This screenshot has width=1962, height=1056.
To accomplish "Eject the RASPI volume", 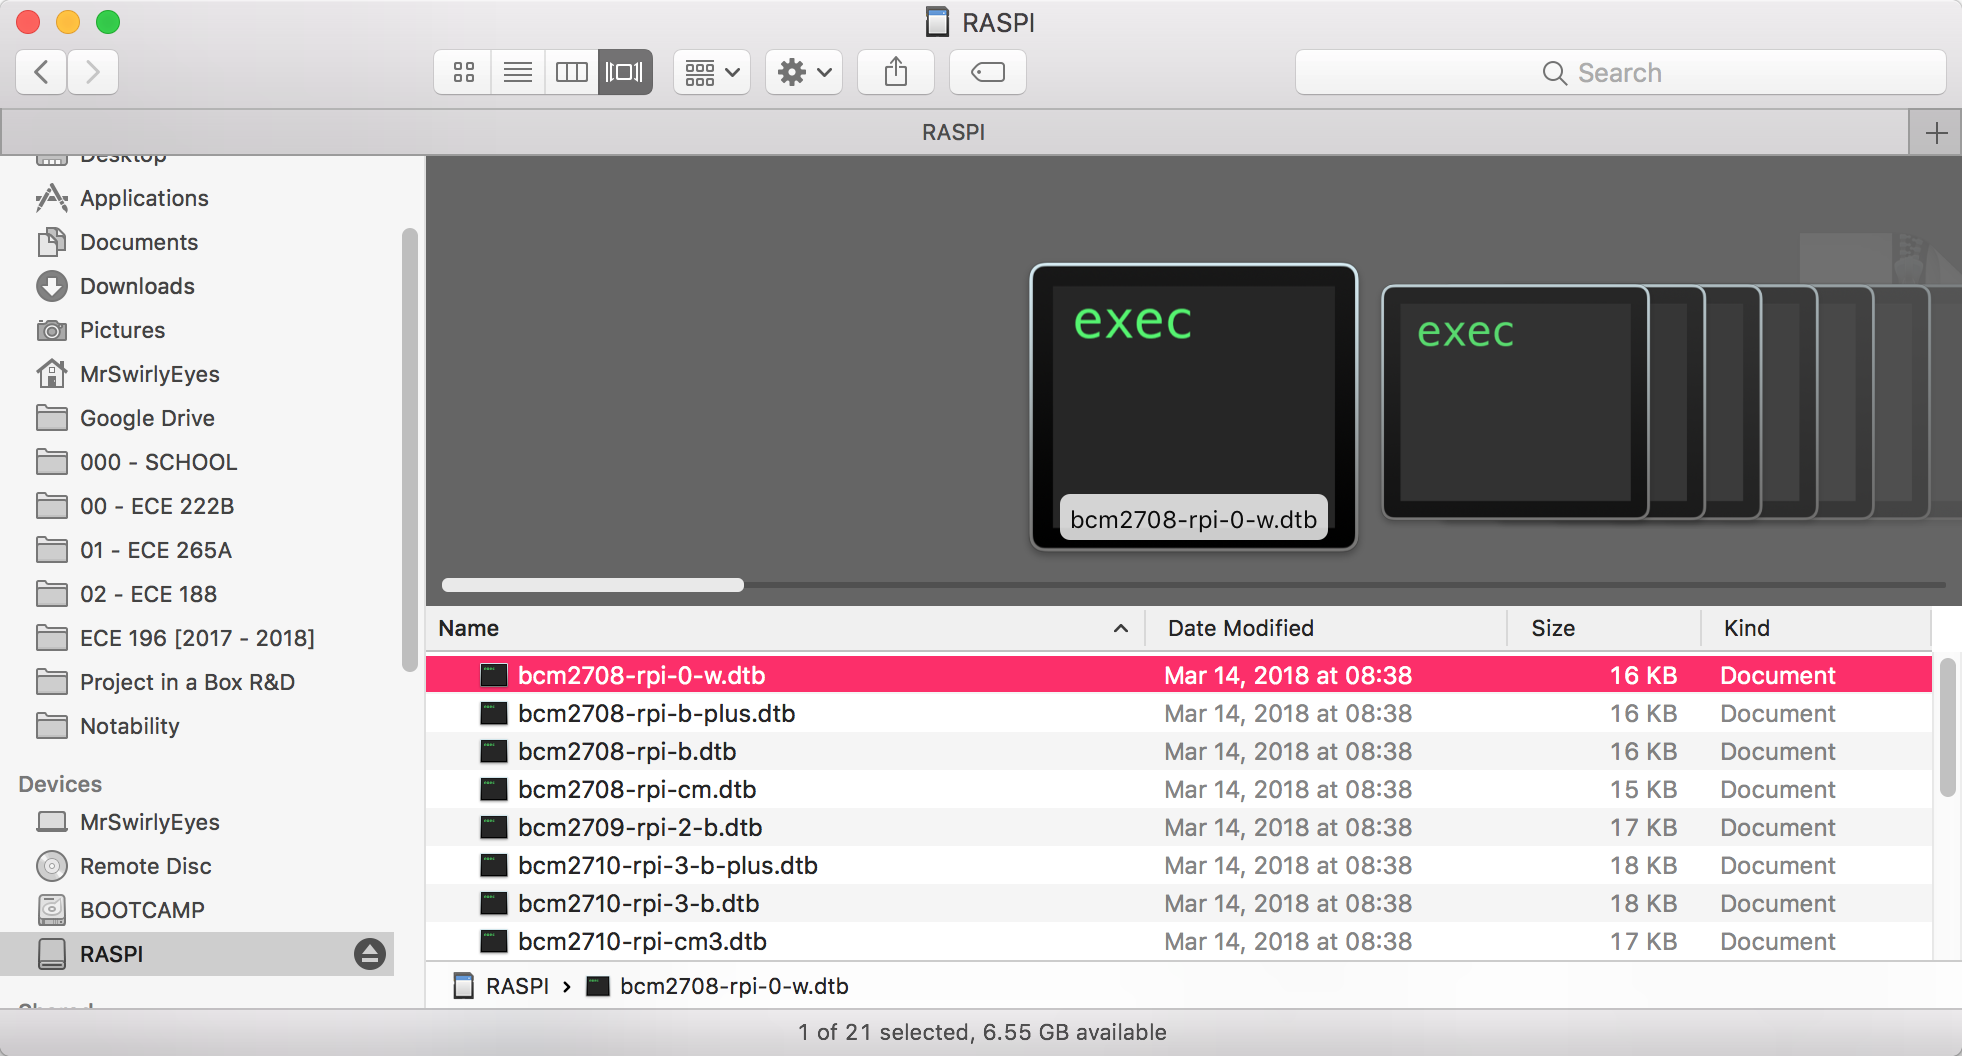I will click(x=369, y=954).
